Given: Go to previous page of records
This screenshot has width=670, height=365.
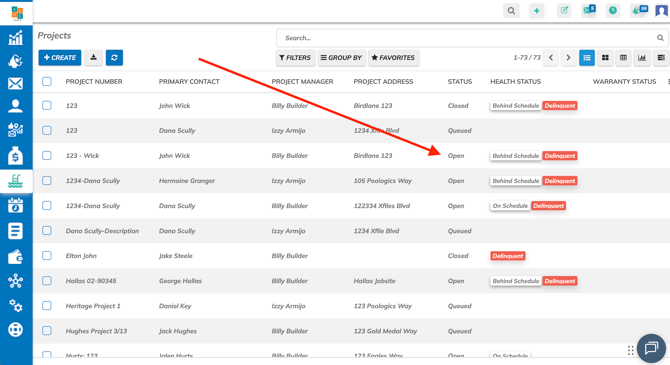Looking at the screenshot, I should point(551,58).
